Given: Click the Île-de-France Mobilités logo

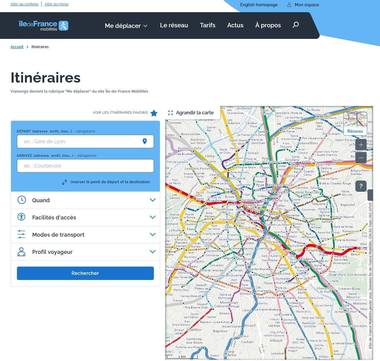Looking at the screenshot, I should (43, 25).
